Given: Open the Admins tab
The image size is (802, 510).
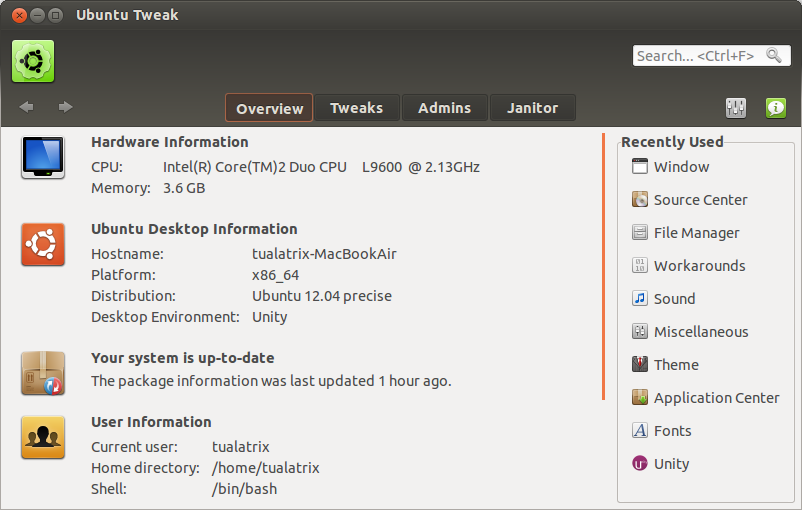Looking at the screenshot, I should point(444,108).
